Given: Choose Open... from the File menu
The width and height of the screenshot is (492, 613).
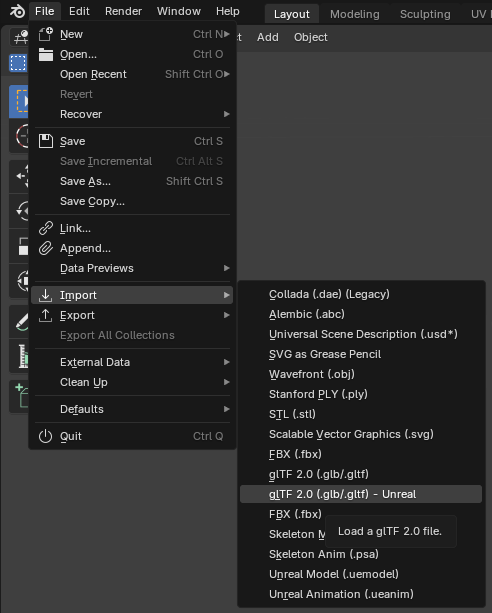Looking at the screenshot, I should click(132, 54).
